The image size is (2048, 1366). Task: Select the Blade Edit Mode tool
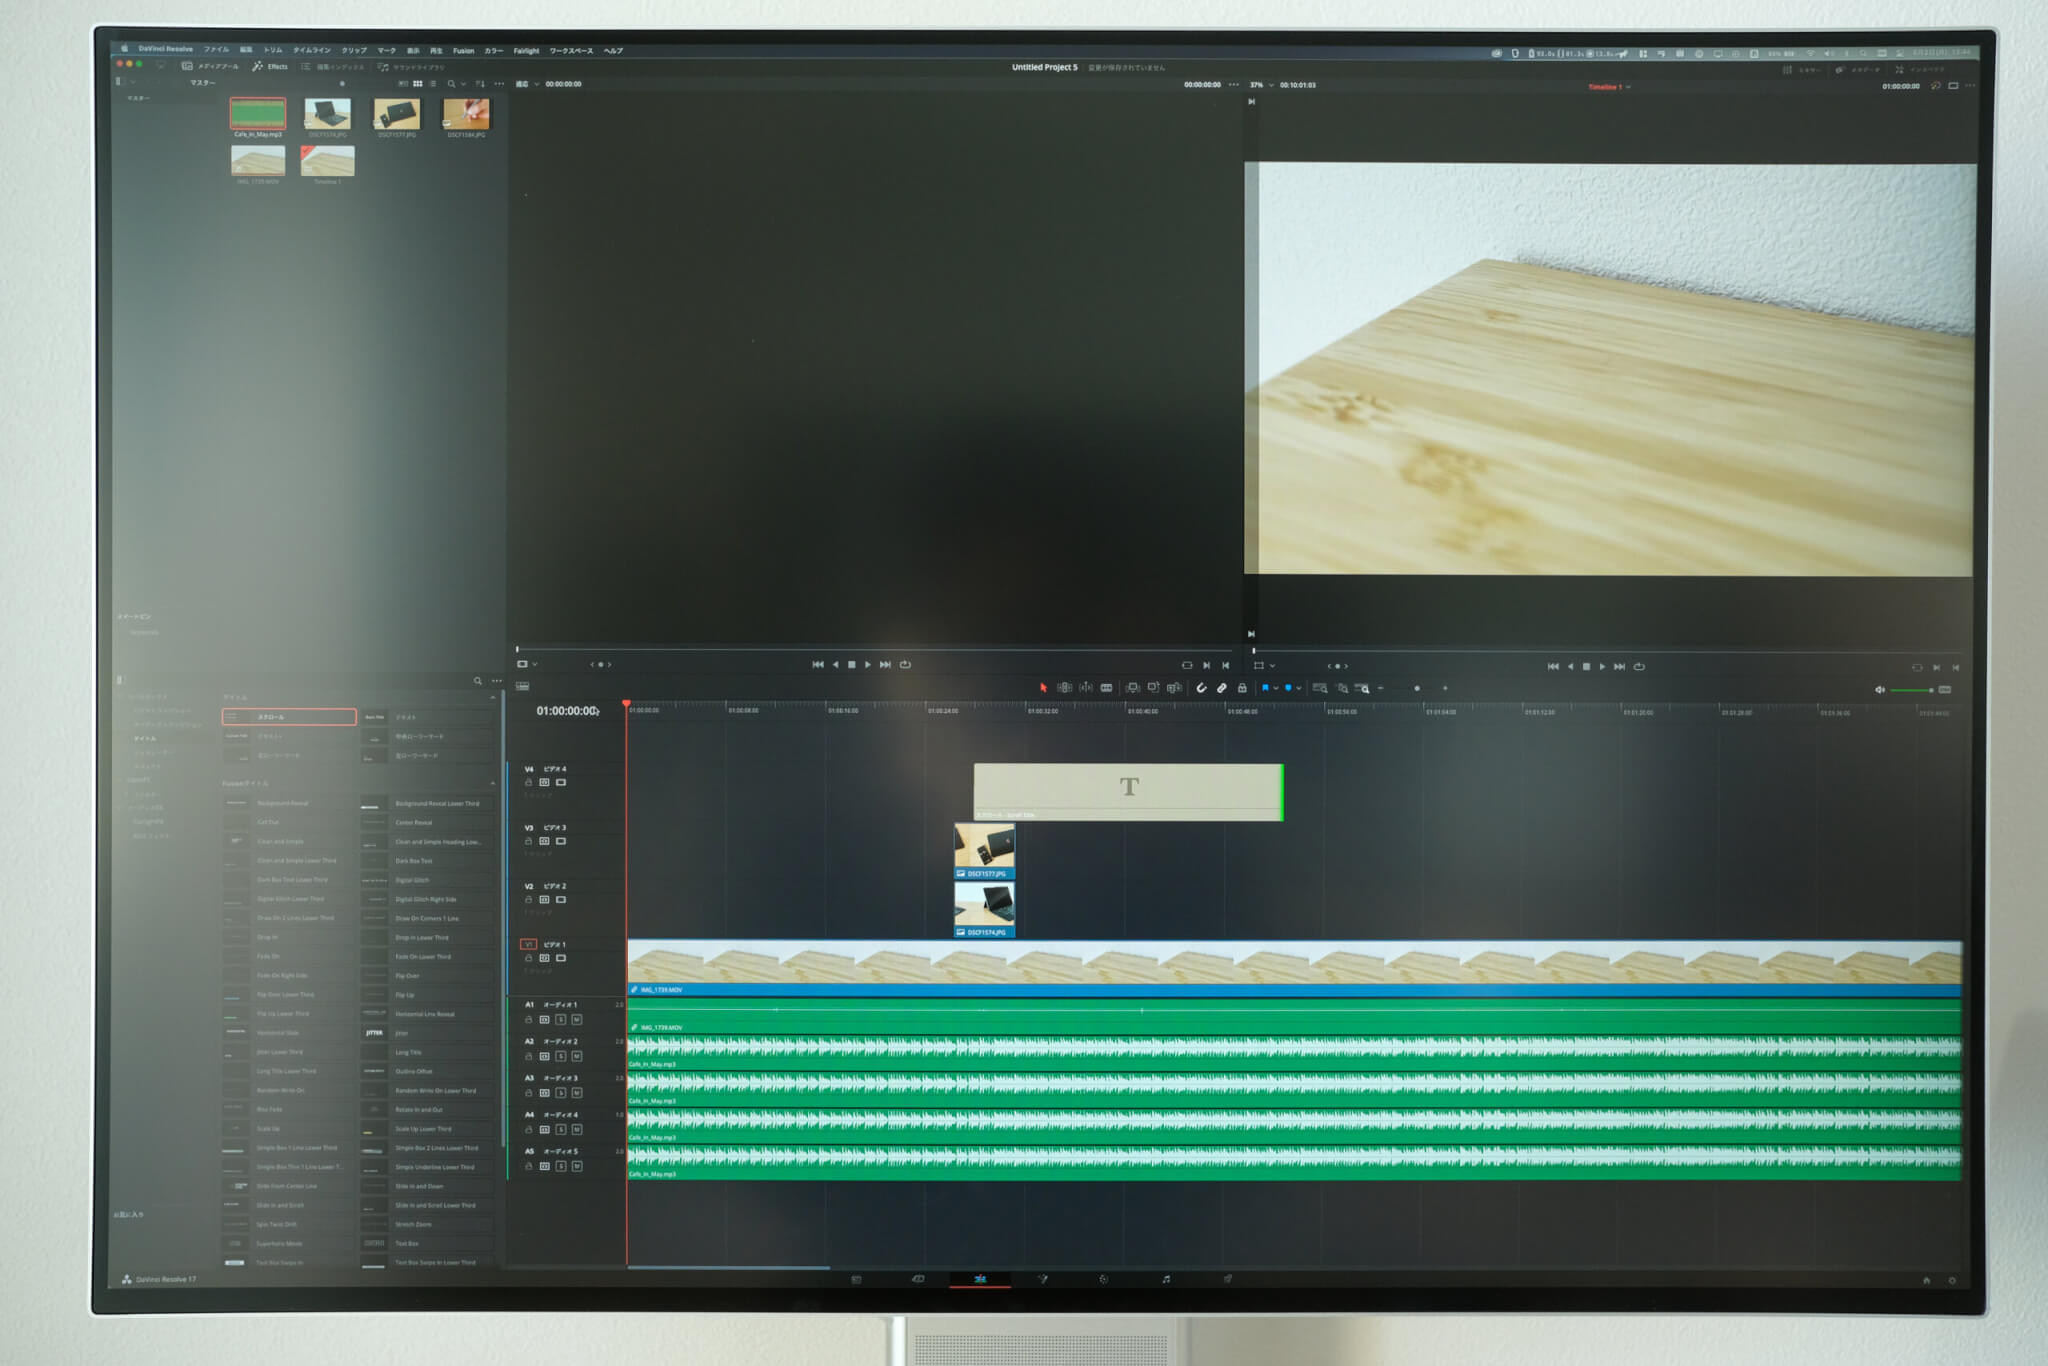point(1107,688)
